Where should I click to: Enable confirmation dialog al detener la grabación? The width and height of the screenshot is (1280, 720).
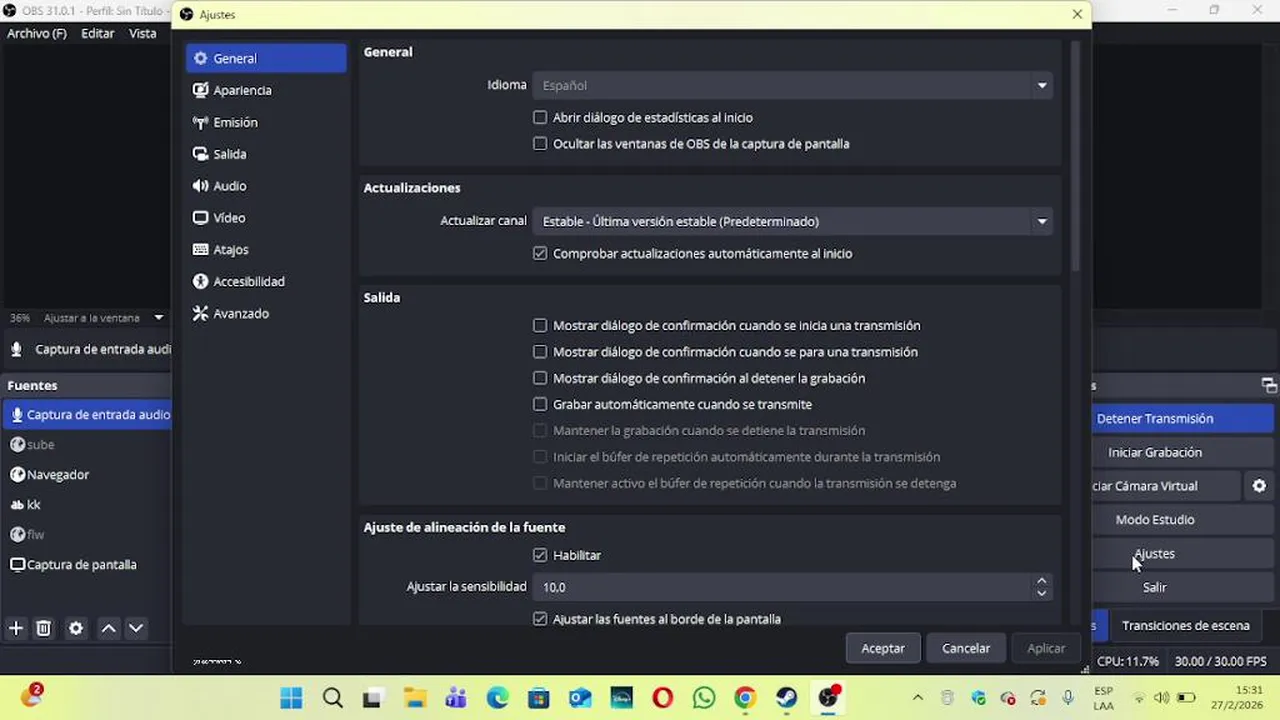(x=540, y=378)
